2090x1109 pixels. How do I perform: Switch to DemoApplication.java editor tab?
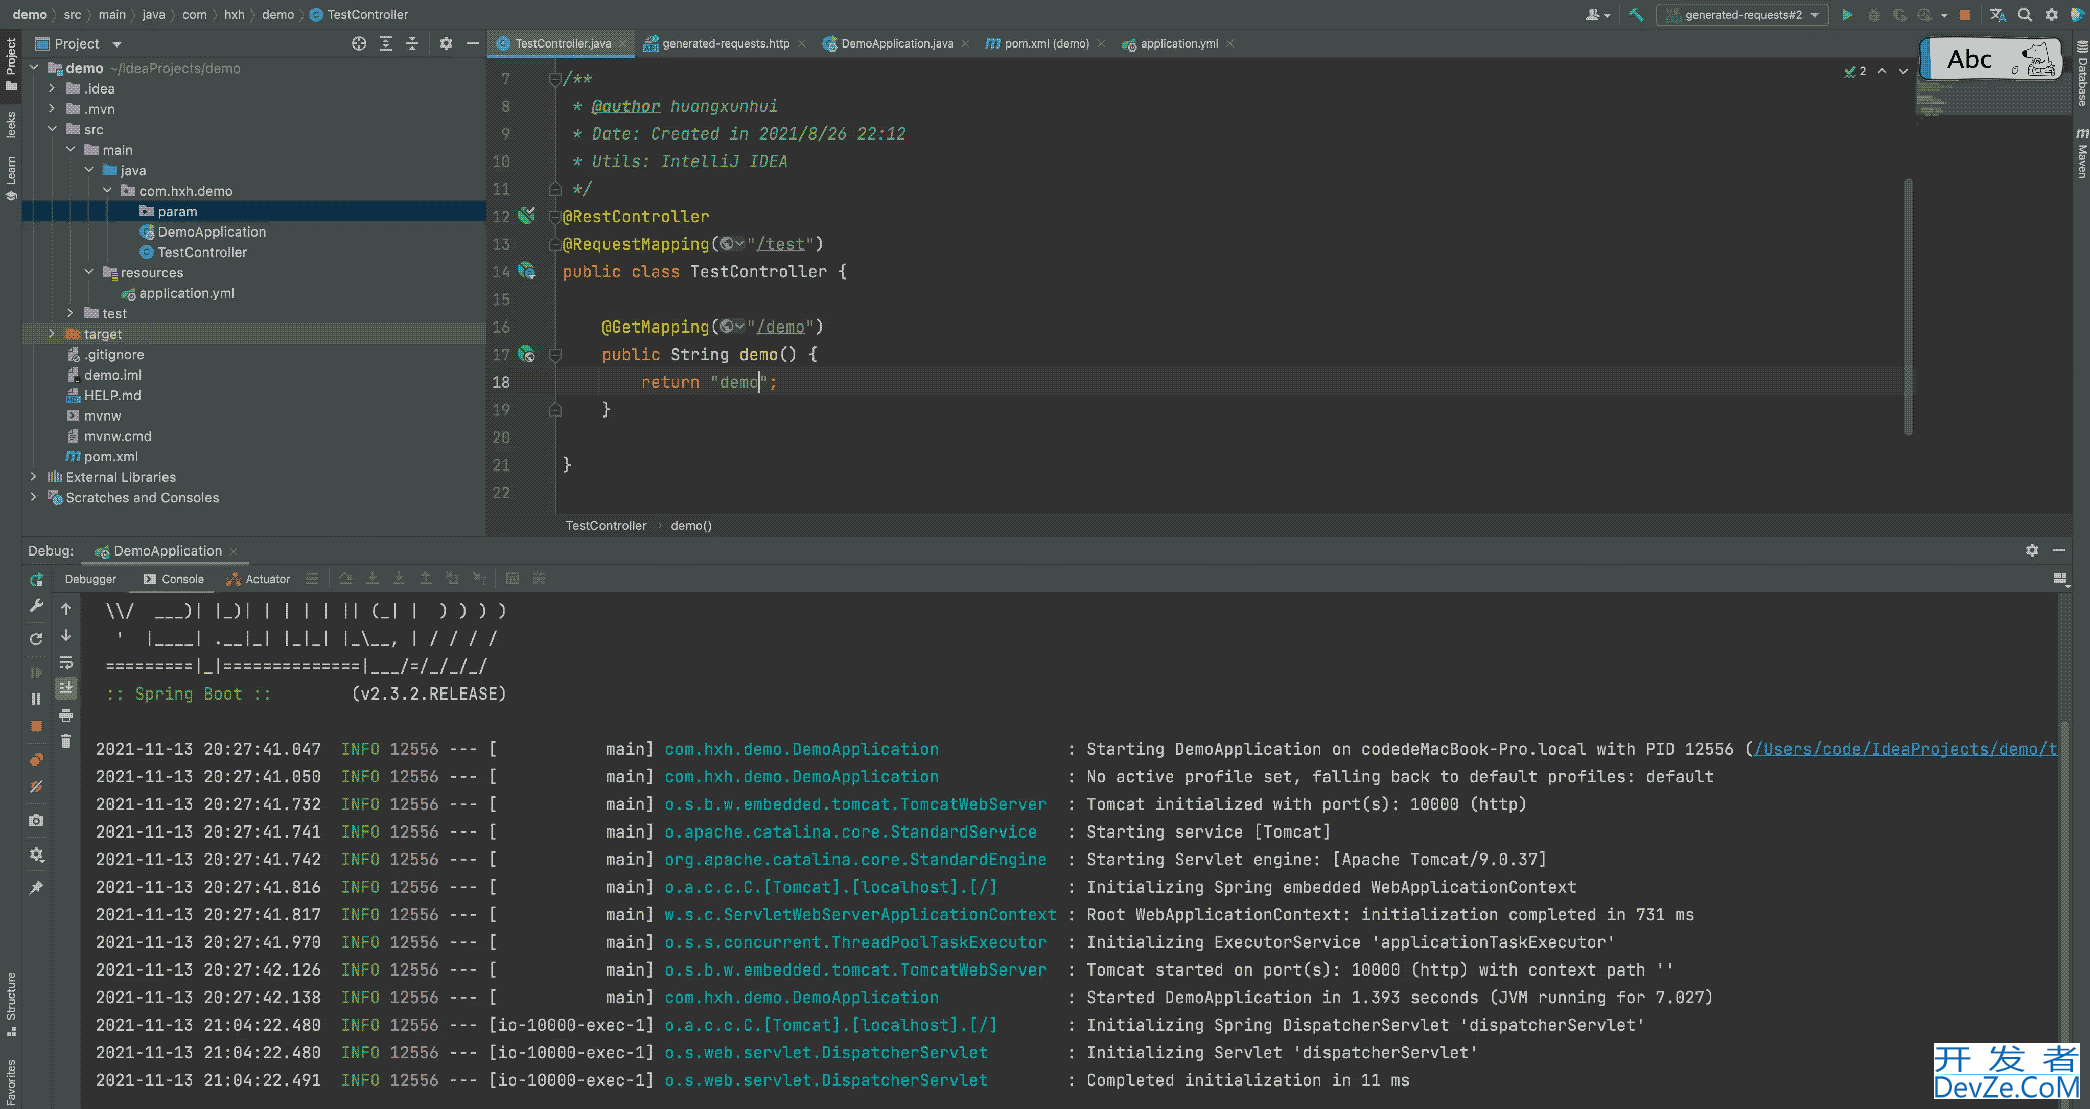pos(895,44)
